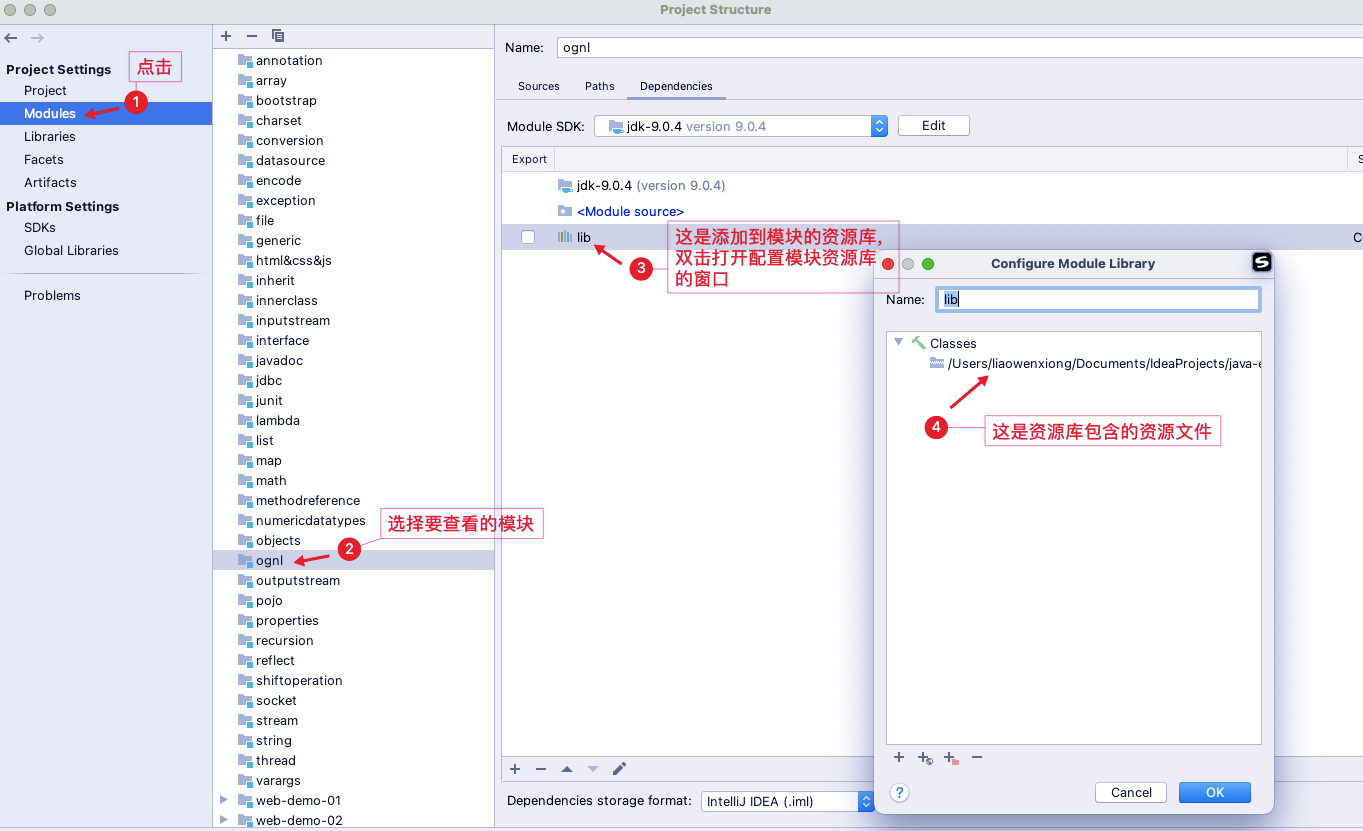The image size is (1363, 831).
Task: Move dependency down arrow icon
Action: click(593, 769)
